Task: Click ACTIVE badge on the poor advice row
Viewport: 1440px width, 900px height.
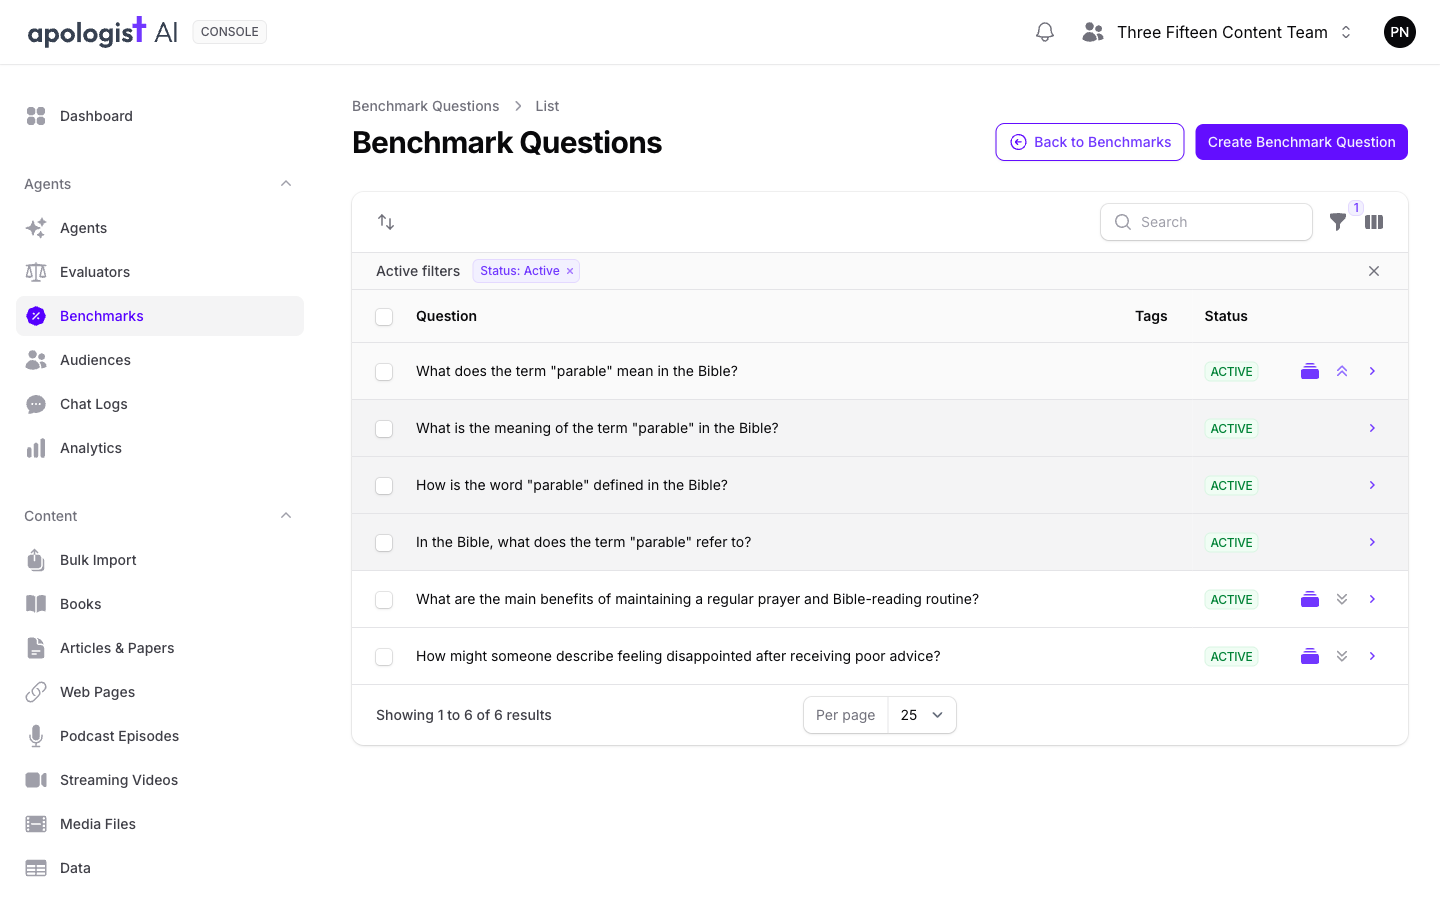Action: coord(1231,656)
